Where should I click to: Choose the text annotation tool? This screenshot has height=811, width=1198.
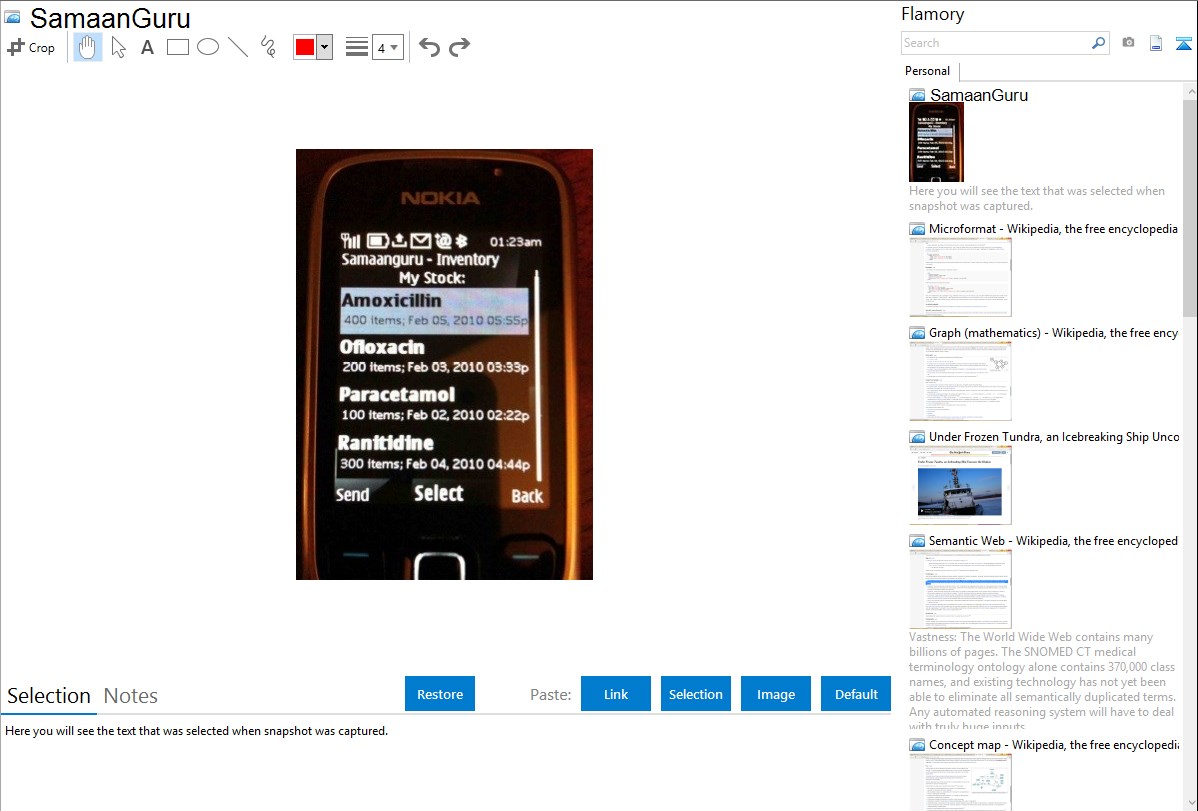pos(147,47)
